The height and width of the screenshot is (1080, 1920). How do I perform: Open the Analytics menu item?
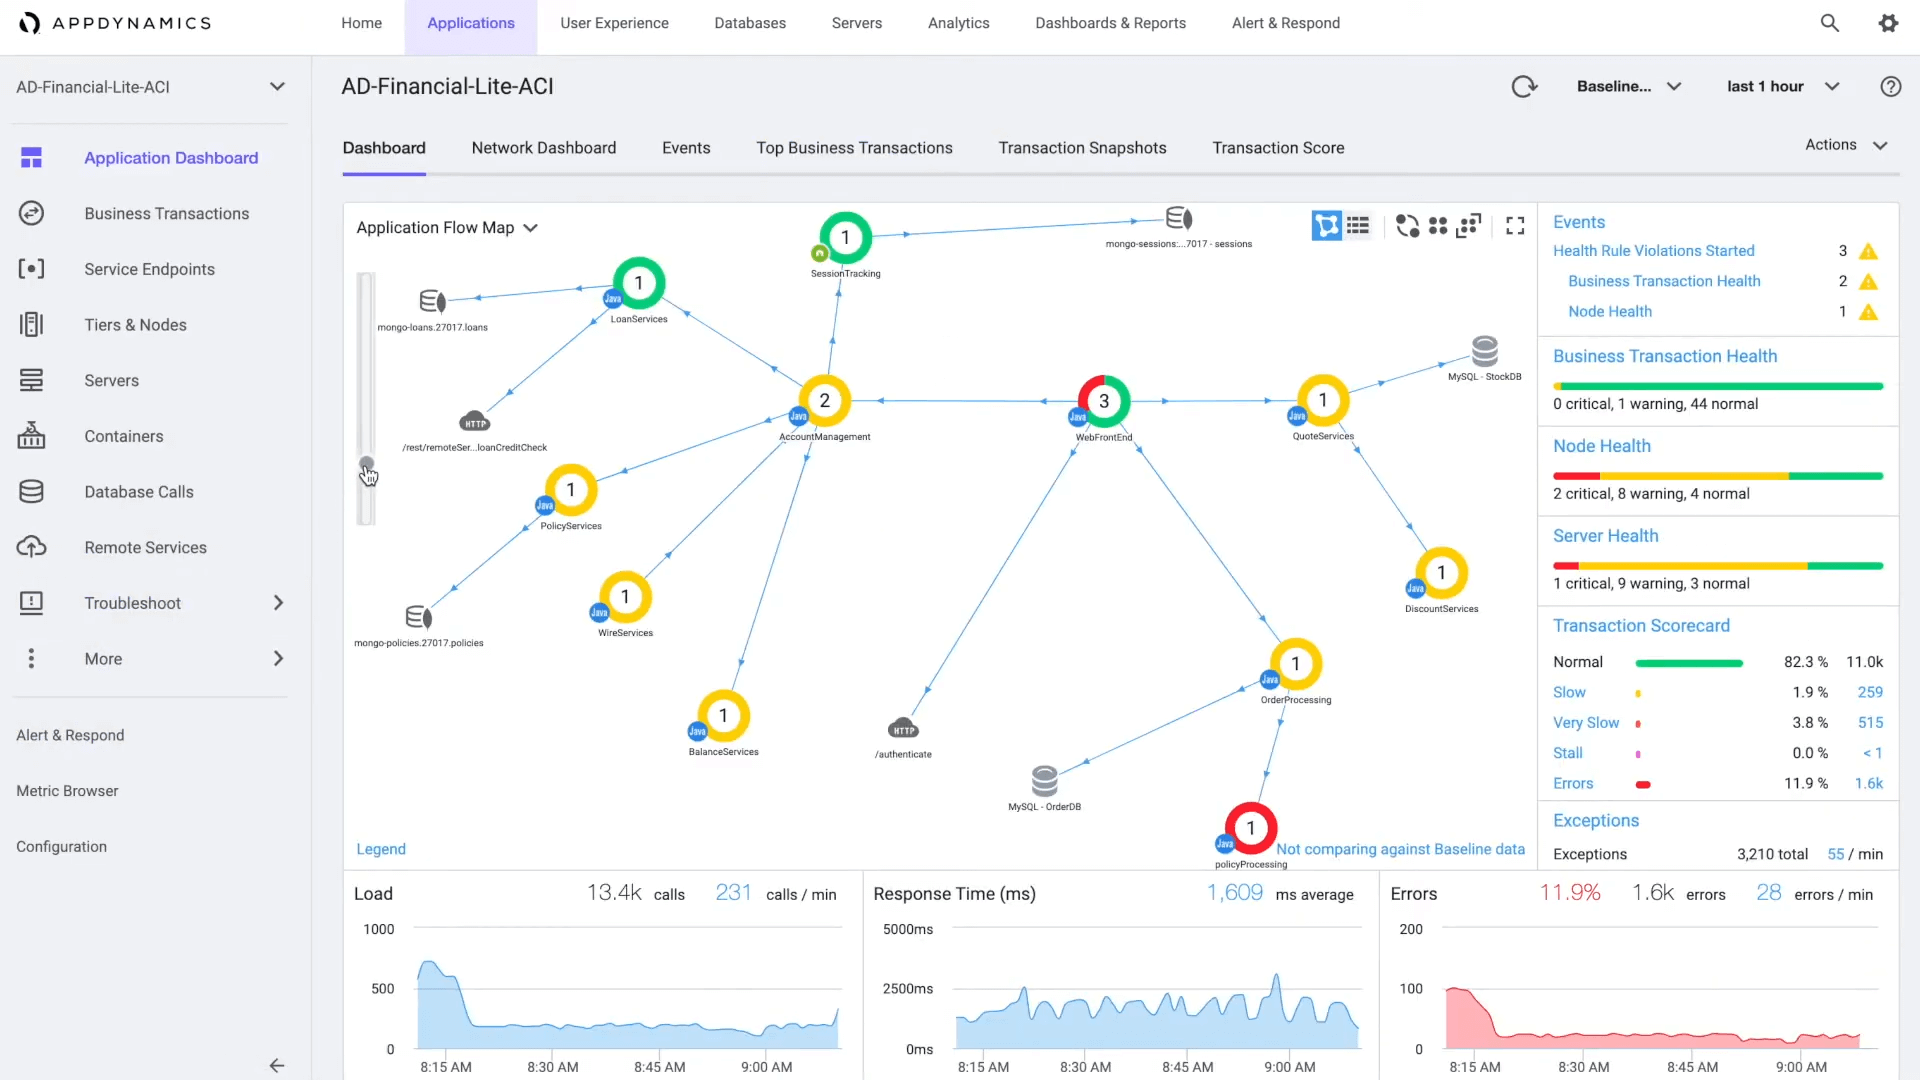coord(958,22)
